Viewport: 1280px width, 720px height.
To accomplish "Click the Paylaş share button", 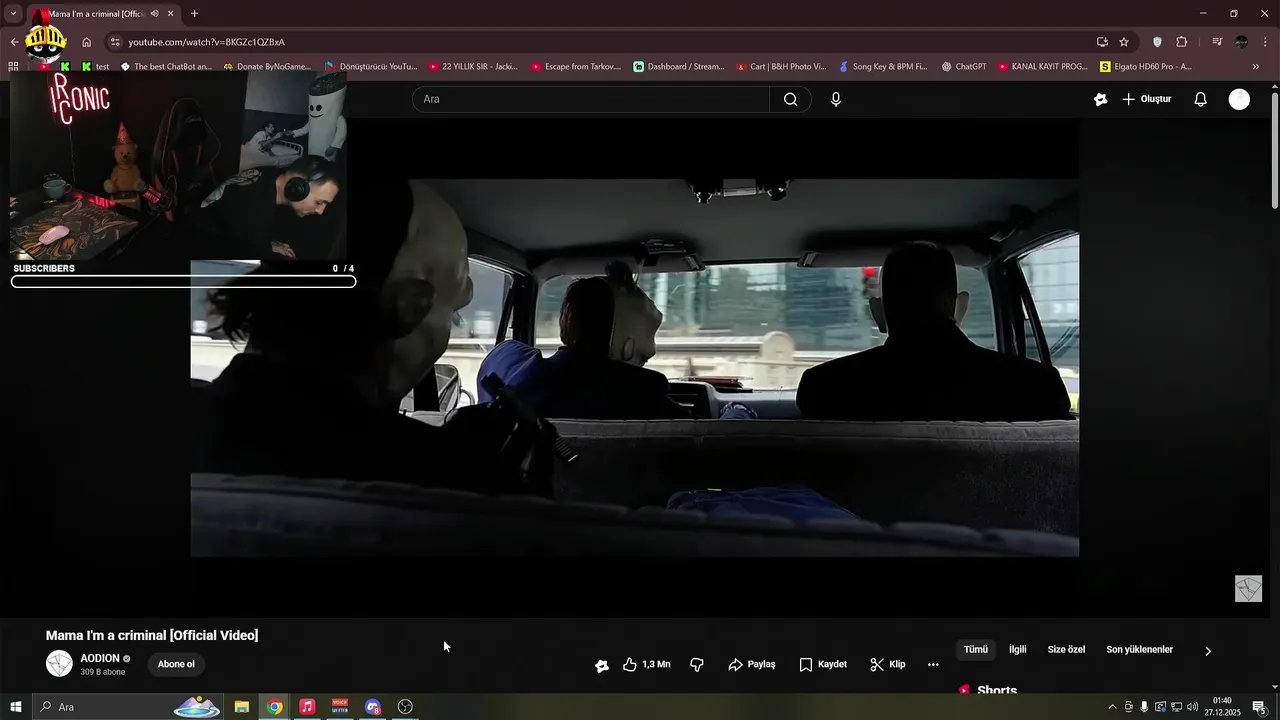I will click(x=752, y=664).
